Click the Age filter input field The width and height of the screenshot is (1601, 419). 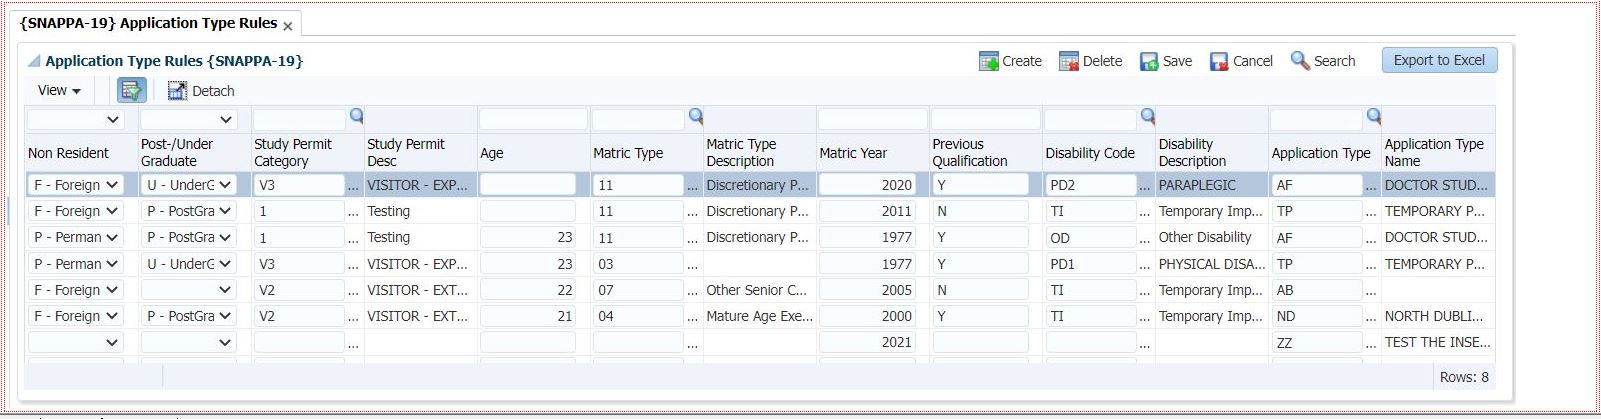pos(533,120)
